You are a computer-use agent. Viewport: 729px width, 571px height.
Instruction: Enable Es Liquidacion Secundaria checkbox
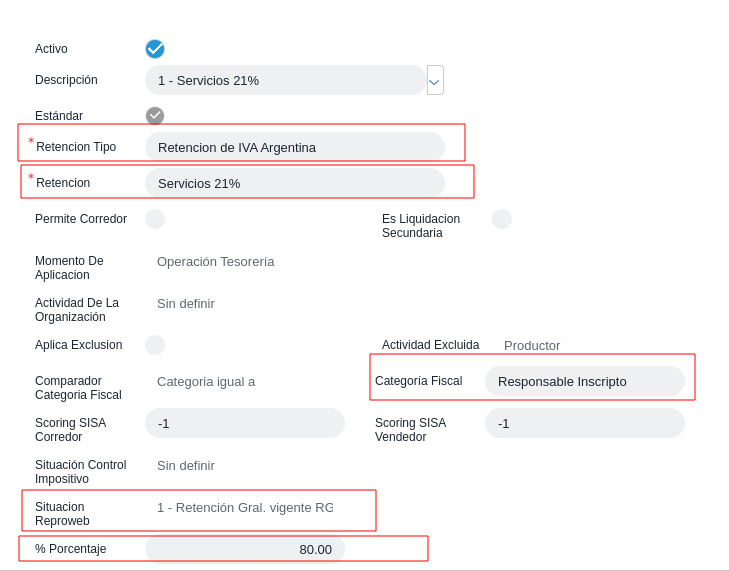coord(502,219)
